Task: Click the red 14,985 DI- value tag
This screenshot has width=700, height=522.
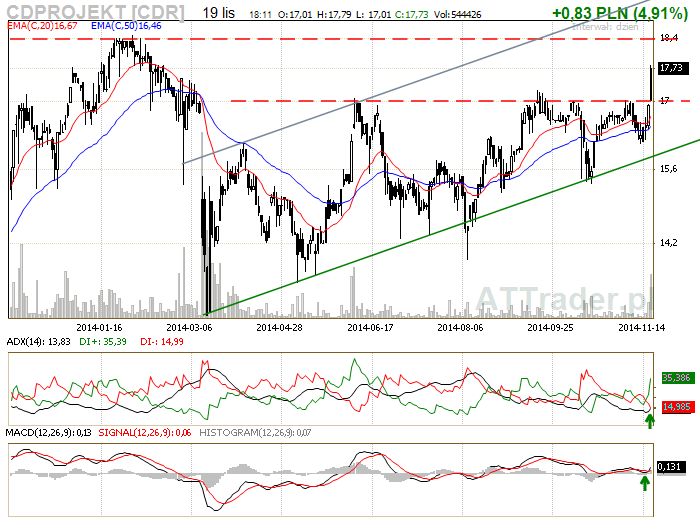Action: [676, 407]
